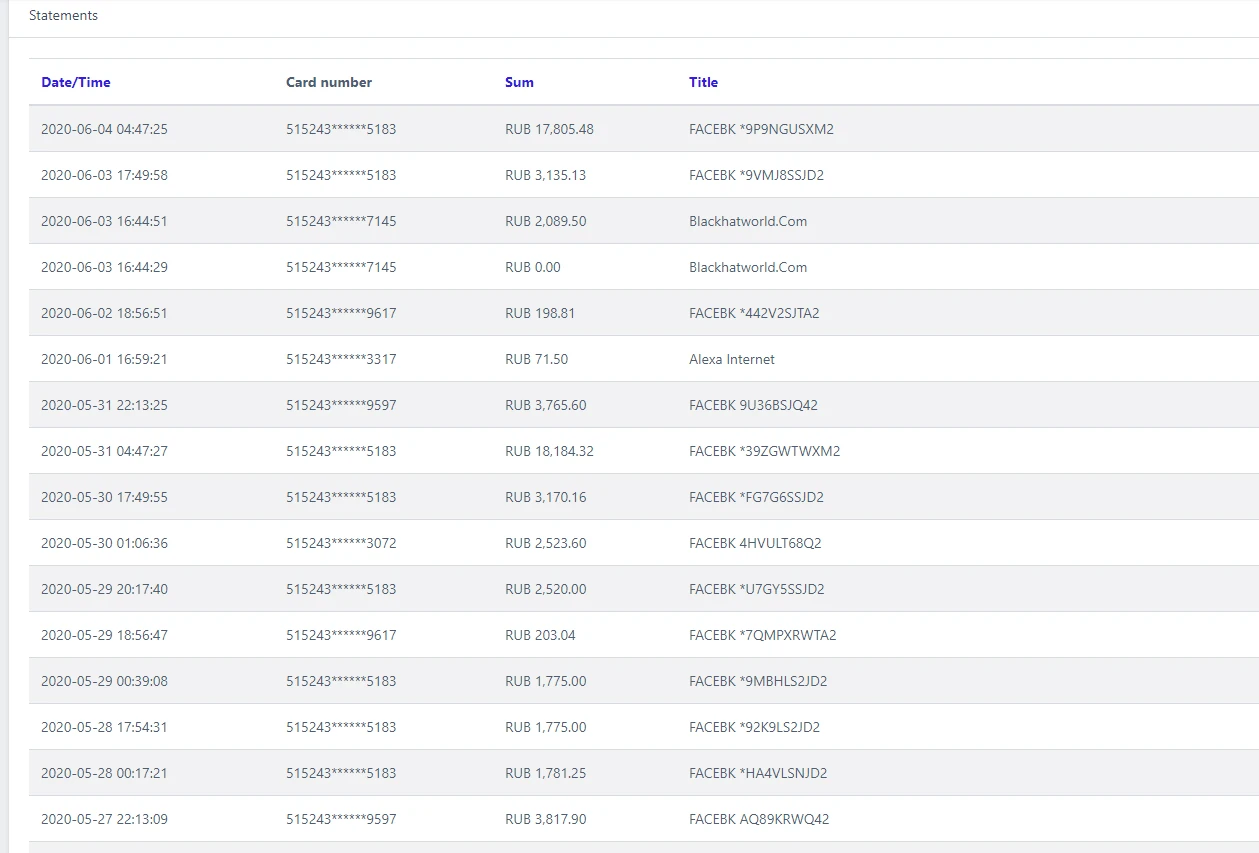Screen dimensions: 1259x853
Task: Click the amount RUB 3,135.13
Action: click(545, 175)
